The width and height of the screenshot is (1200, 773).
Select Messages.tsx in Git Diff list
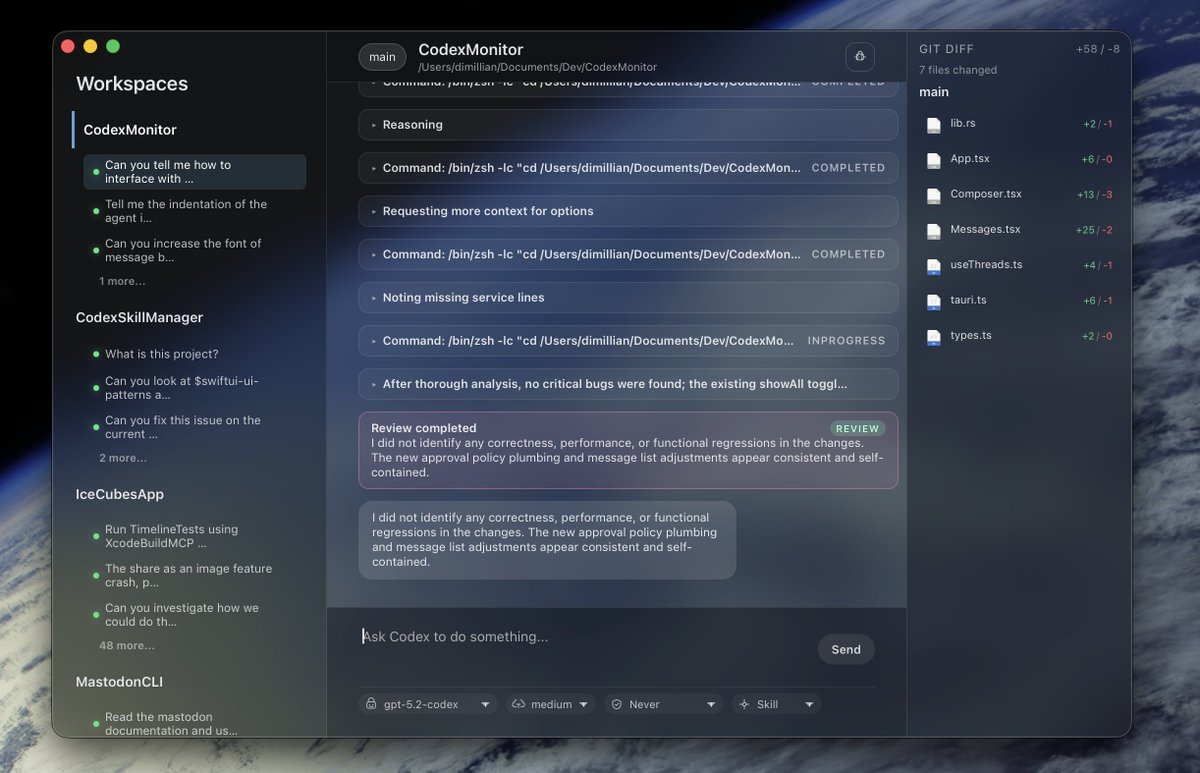tap(1020, 230)
